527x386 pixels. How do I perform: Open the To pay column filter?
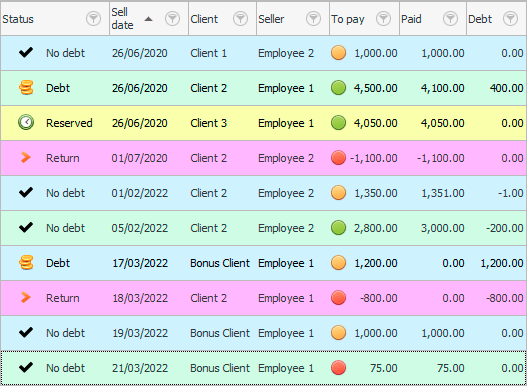pos(383,19)
